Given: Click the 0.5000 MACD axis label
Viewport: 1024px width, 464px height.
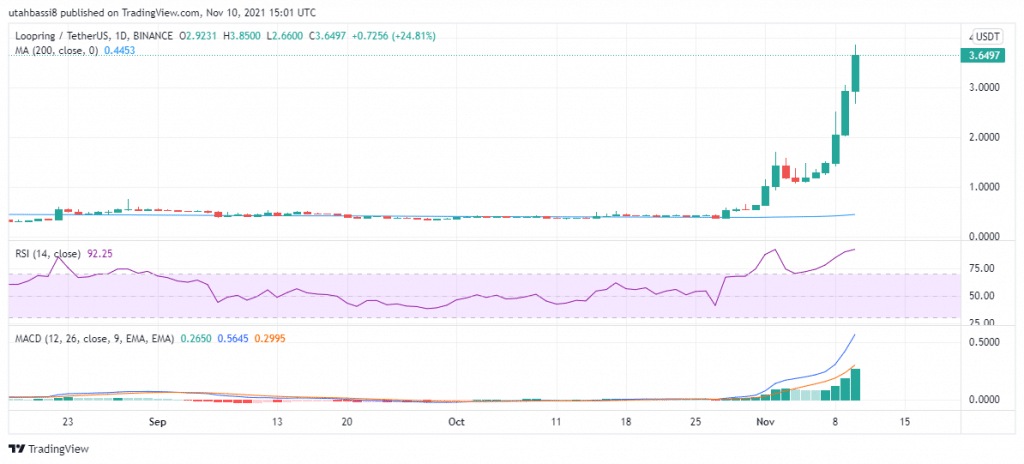Looking at the screenshot, I should tap(984, 342).
